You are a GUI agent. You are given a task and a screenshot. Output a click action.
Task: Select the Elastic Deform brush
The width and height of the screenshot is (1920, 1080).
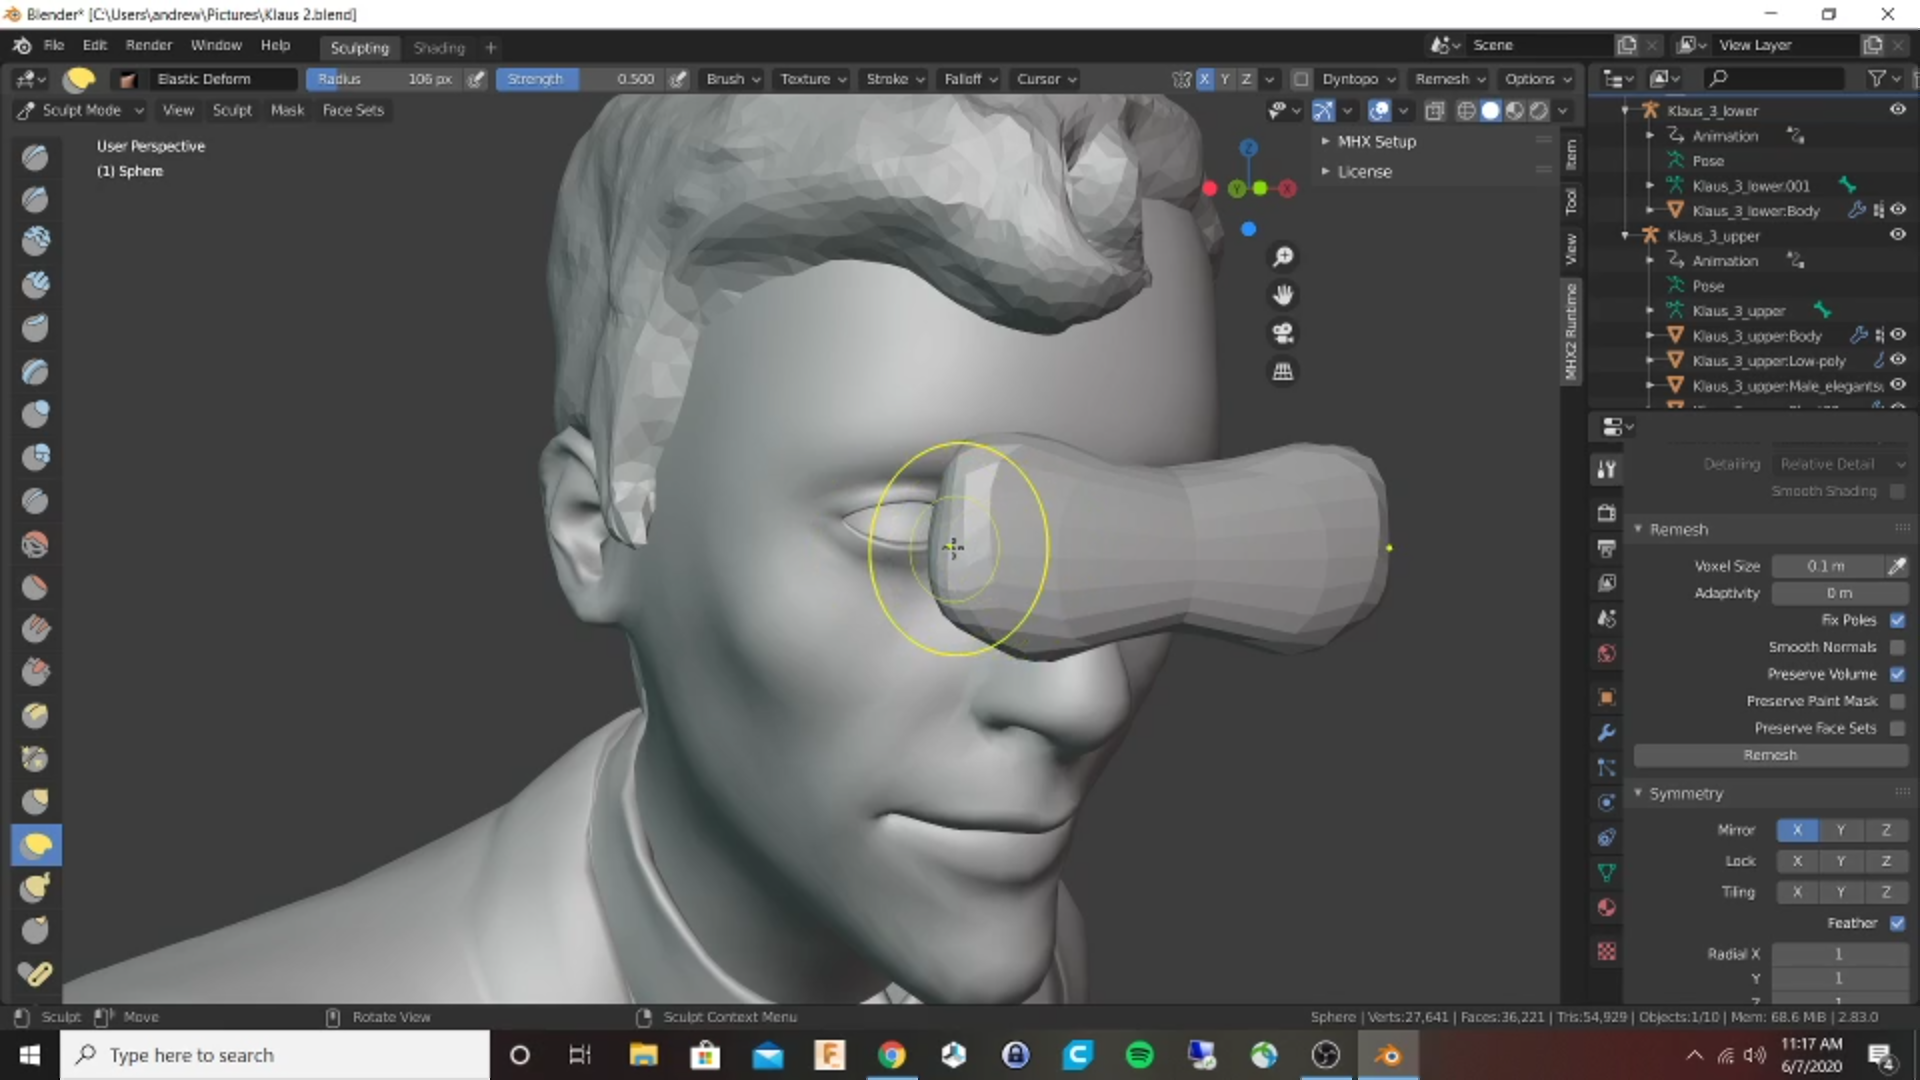tap(36, 845)
